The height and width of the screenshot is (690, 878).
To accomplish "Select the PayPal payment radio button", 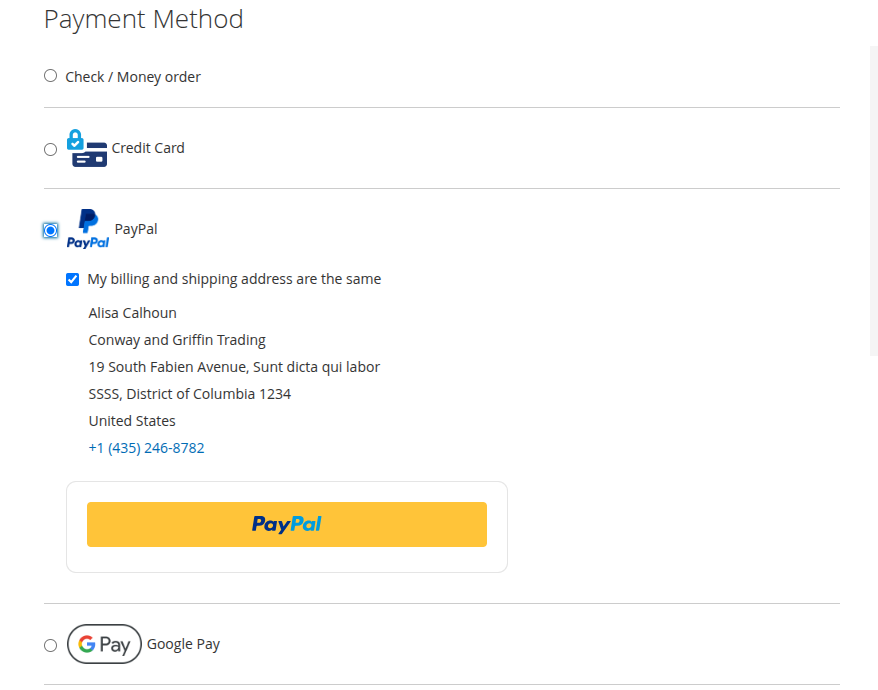I will (51, 230).
